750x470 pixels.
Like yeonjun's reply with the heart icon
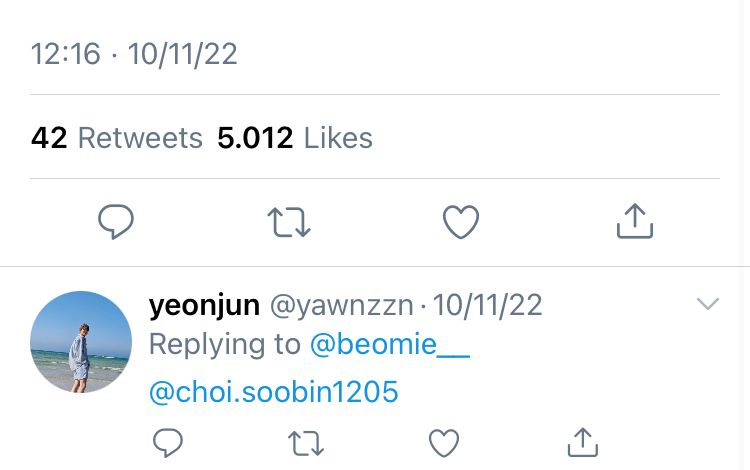[443, 441]
